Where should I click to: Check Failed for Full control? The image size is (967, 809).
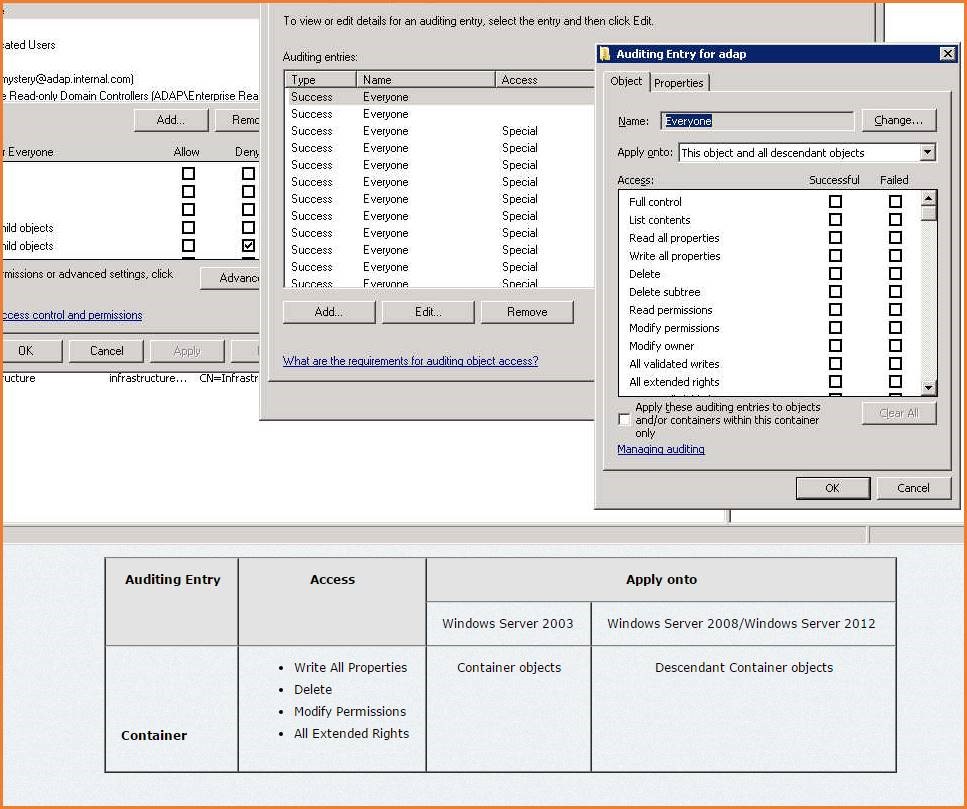click(895, 202)
